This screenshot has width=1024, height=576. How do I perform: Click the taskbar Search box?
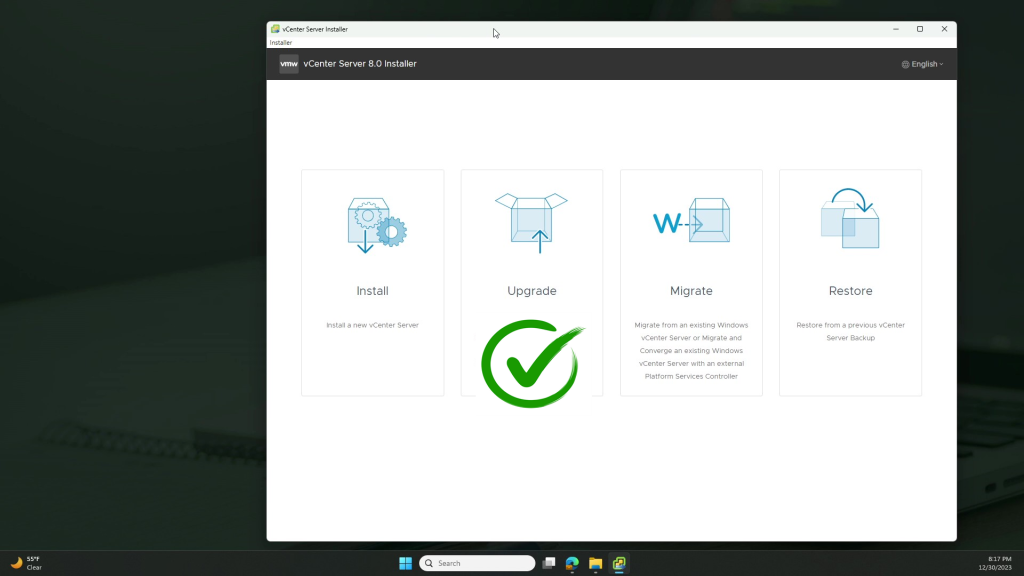click(477, 563)
